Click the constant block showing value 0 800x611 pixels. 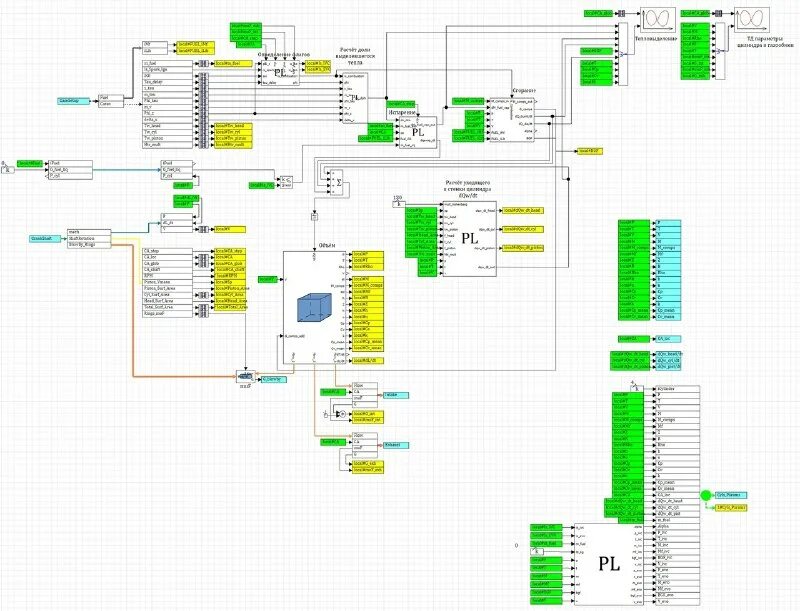click(516, 545)
